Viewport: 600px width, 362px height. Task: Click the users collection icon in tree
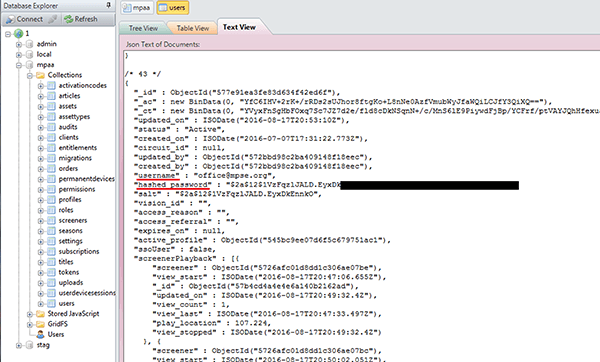51,304
